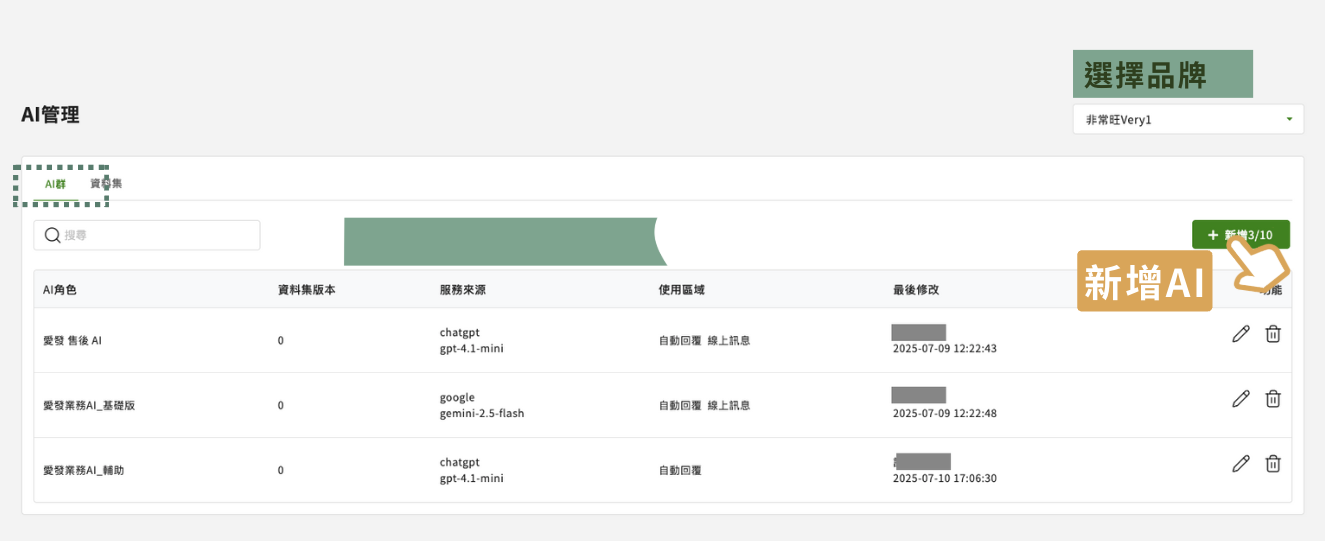Switch to the 資料集 tab
Viewport: 1325px width, 541px height.
tap(106, 184)
